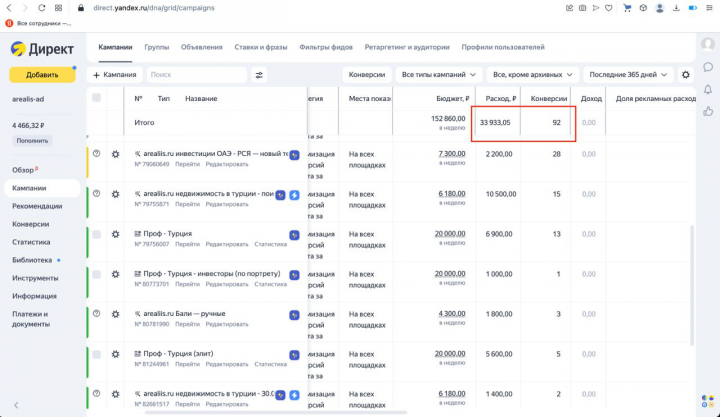
Task: Click thumbs-up feedback icon in right sidebar
Action: pos(708,111)
